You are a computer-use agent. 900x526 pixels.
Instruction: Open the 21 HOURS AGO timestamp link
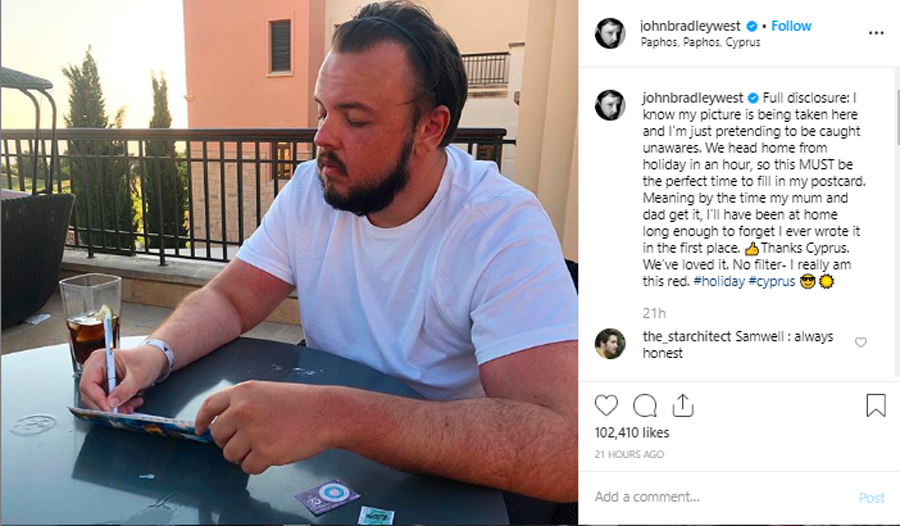629,454
